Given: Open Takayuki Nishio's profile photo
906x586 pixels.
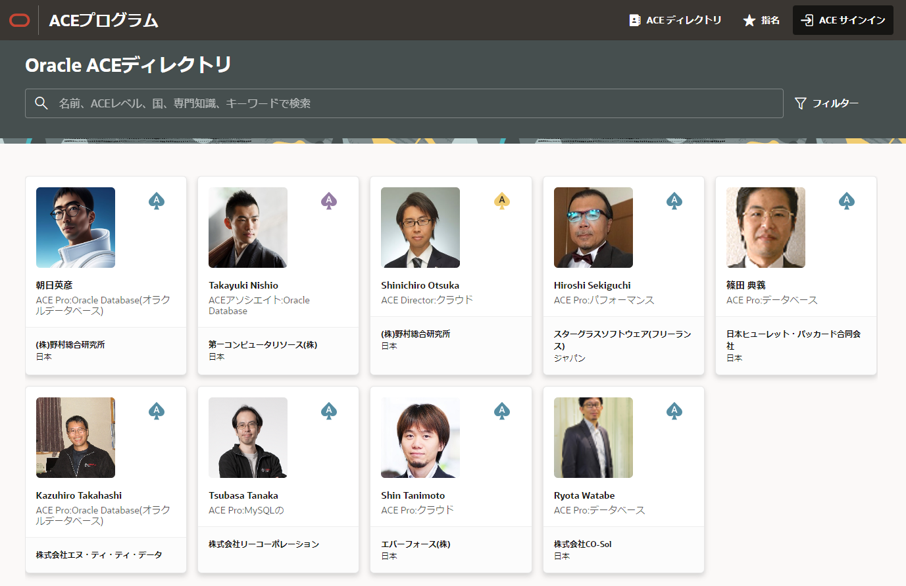Looking at the screenshot, I should coord(248,227).
